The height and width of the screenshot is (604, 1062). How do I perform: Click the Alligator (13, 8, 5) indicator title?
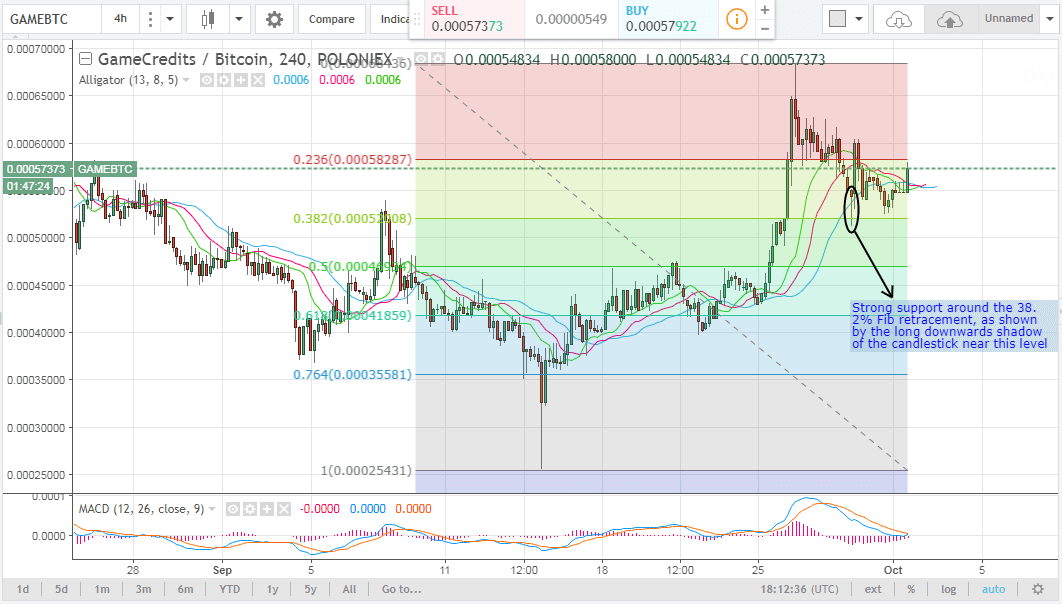coord(129,80)
